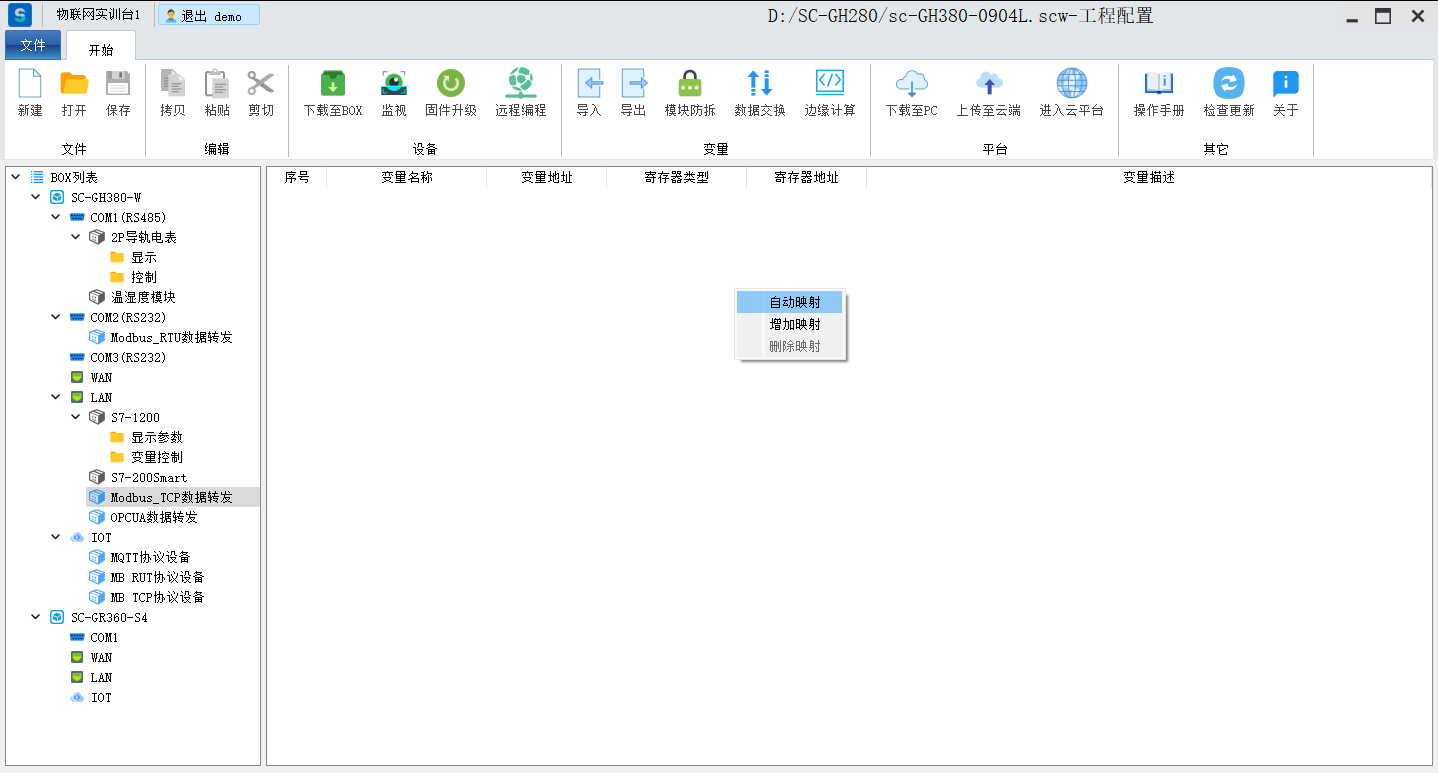1438x773 pixels.
Task: Collapse the IOT tree branch
Action: (x=56, y=537)
